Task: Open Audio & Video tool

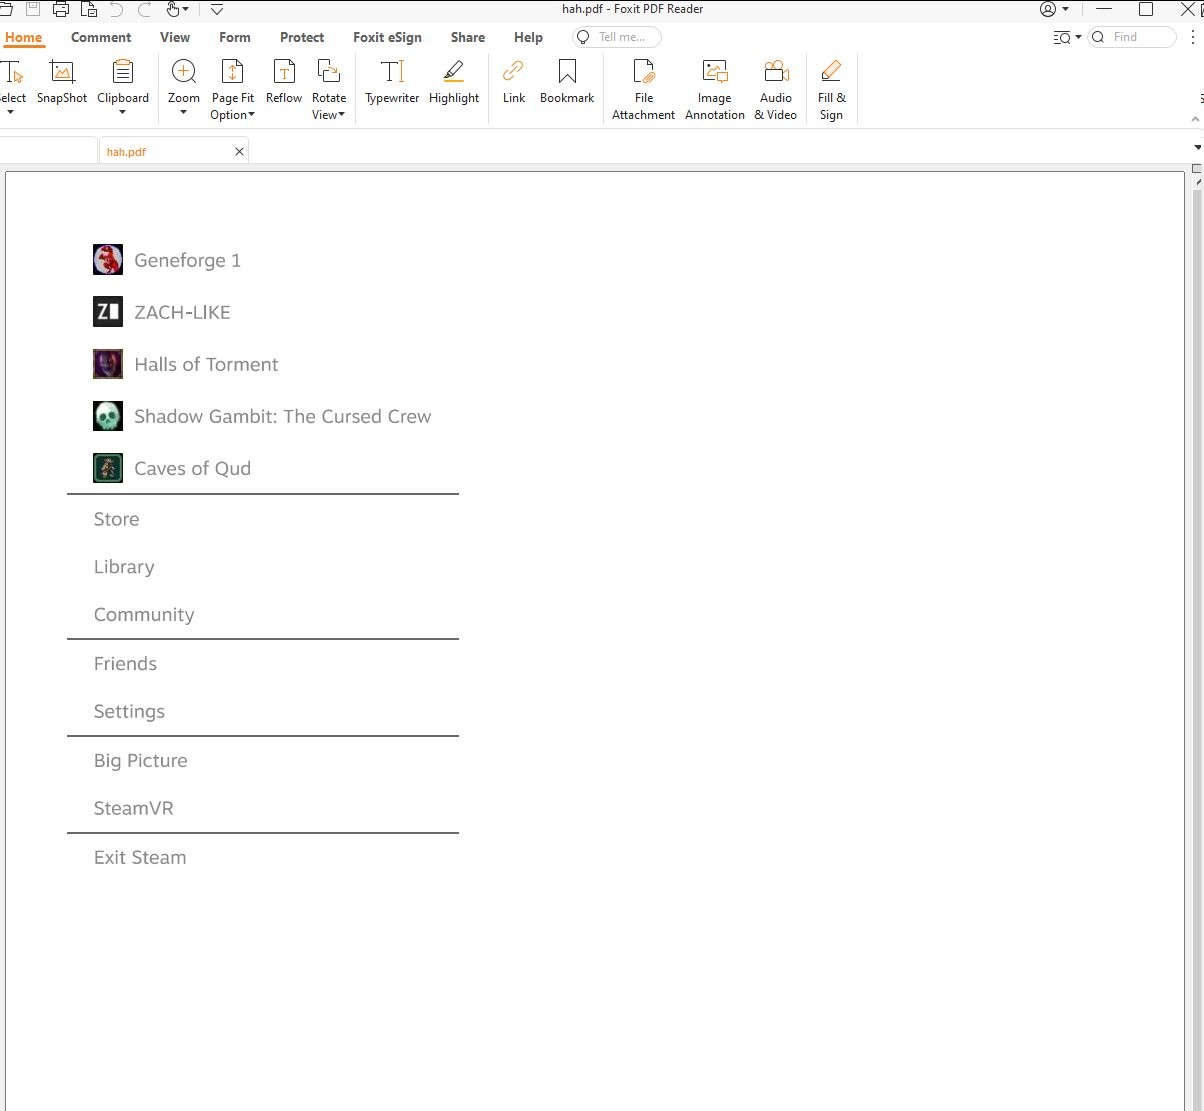Action: tap(776, 88)
